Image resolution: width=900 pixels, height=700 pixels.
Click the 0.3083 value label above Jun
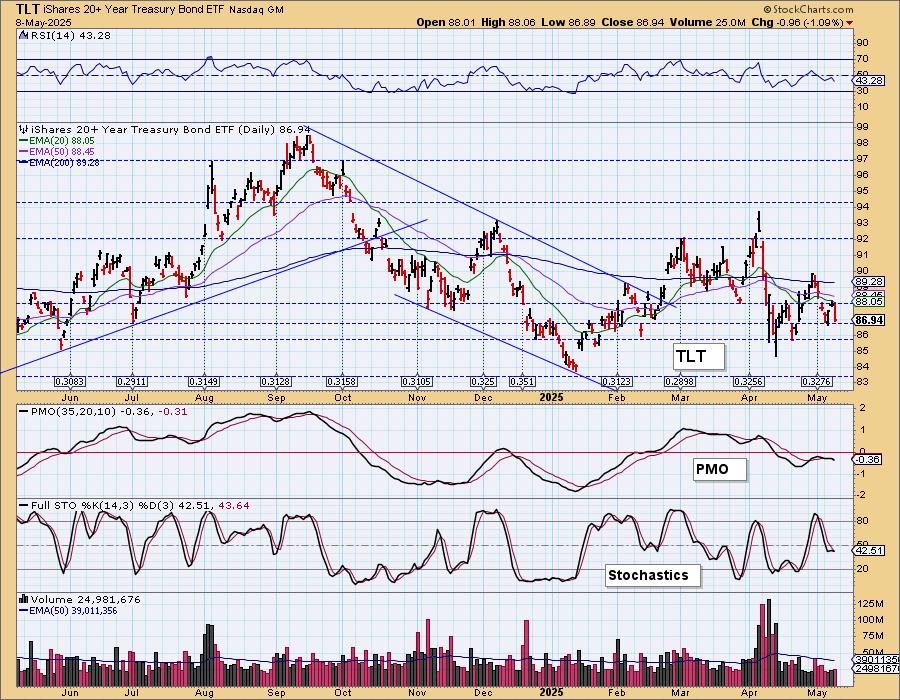point(69,382)
